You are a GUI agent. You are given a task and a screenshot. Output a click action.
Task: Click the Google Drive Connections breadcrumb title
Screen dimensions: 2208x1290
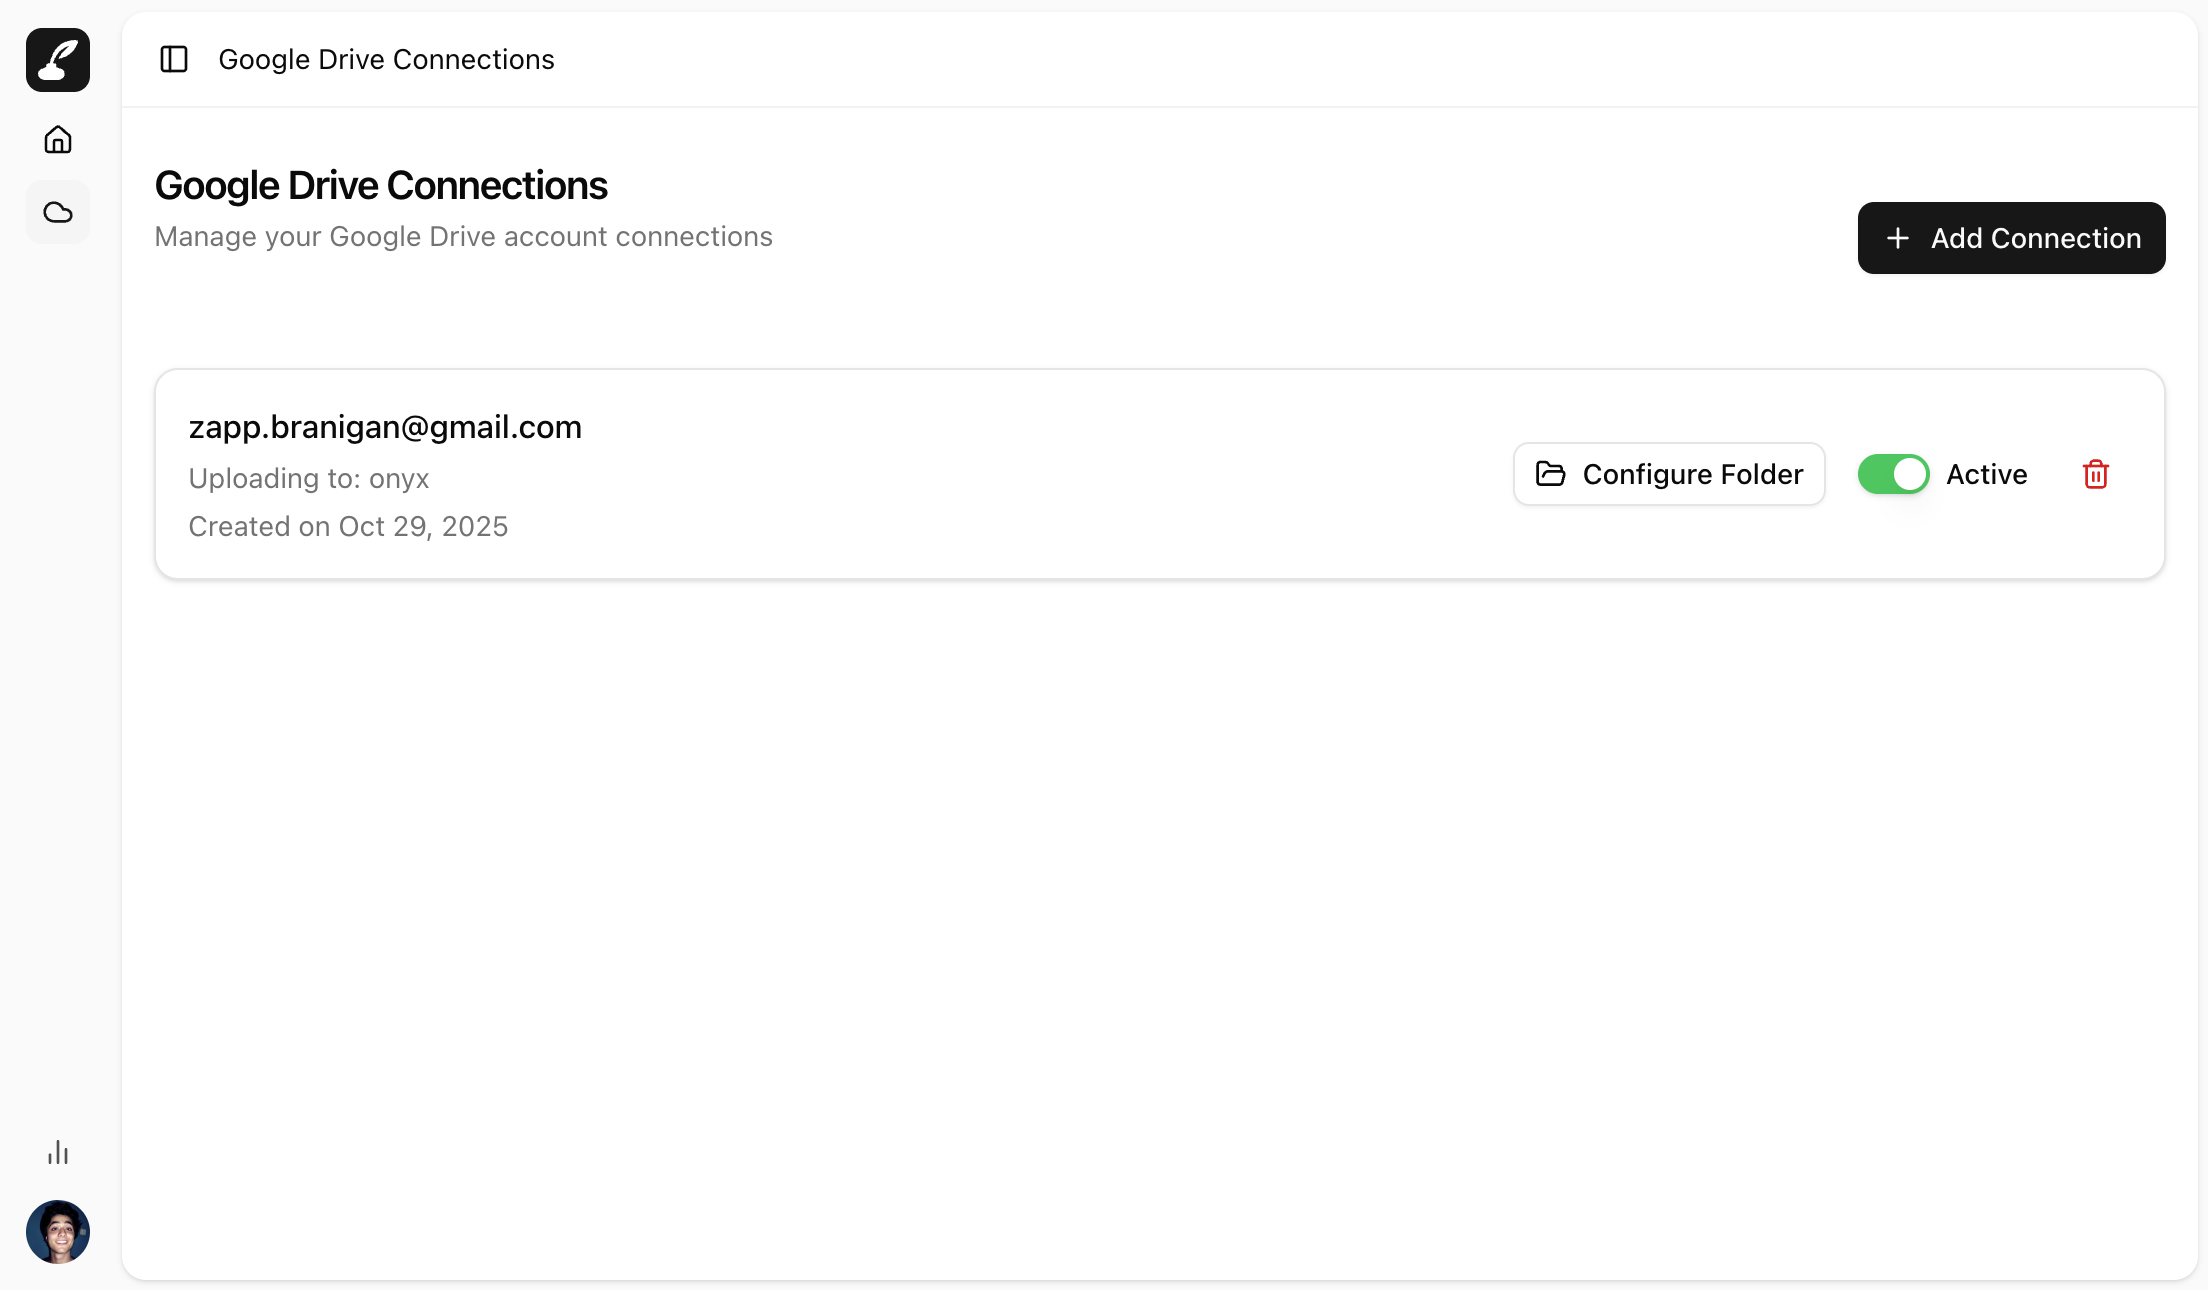click(x=386, y=59)
